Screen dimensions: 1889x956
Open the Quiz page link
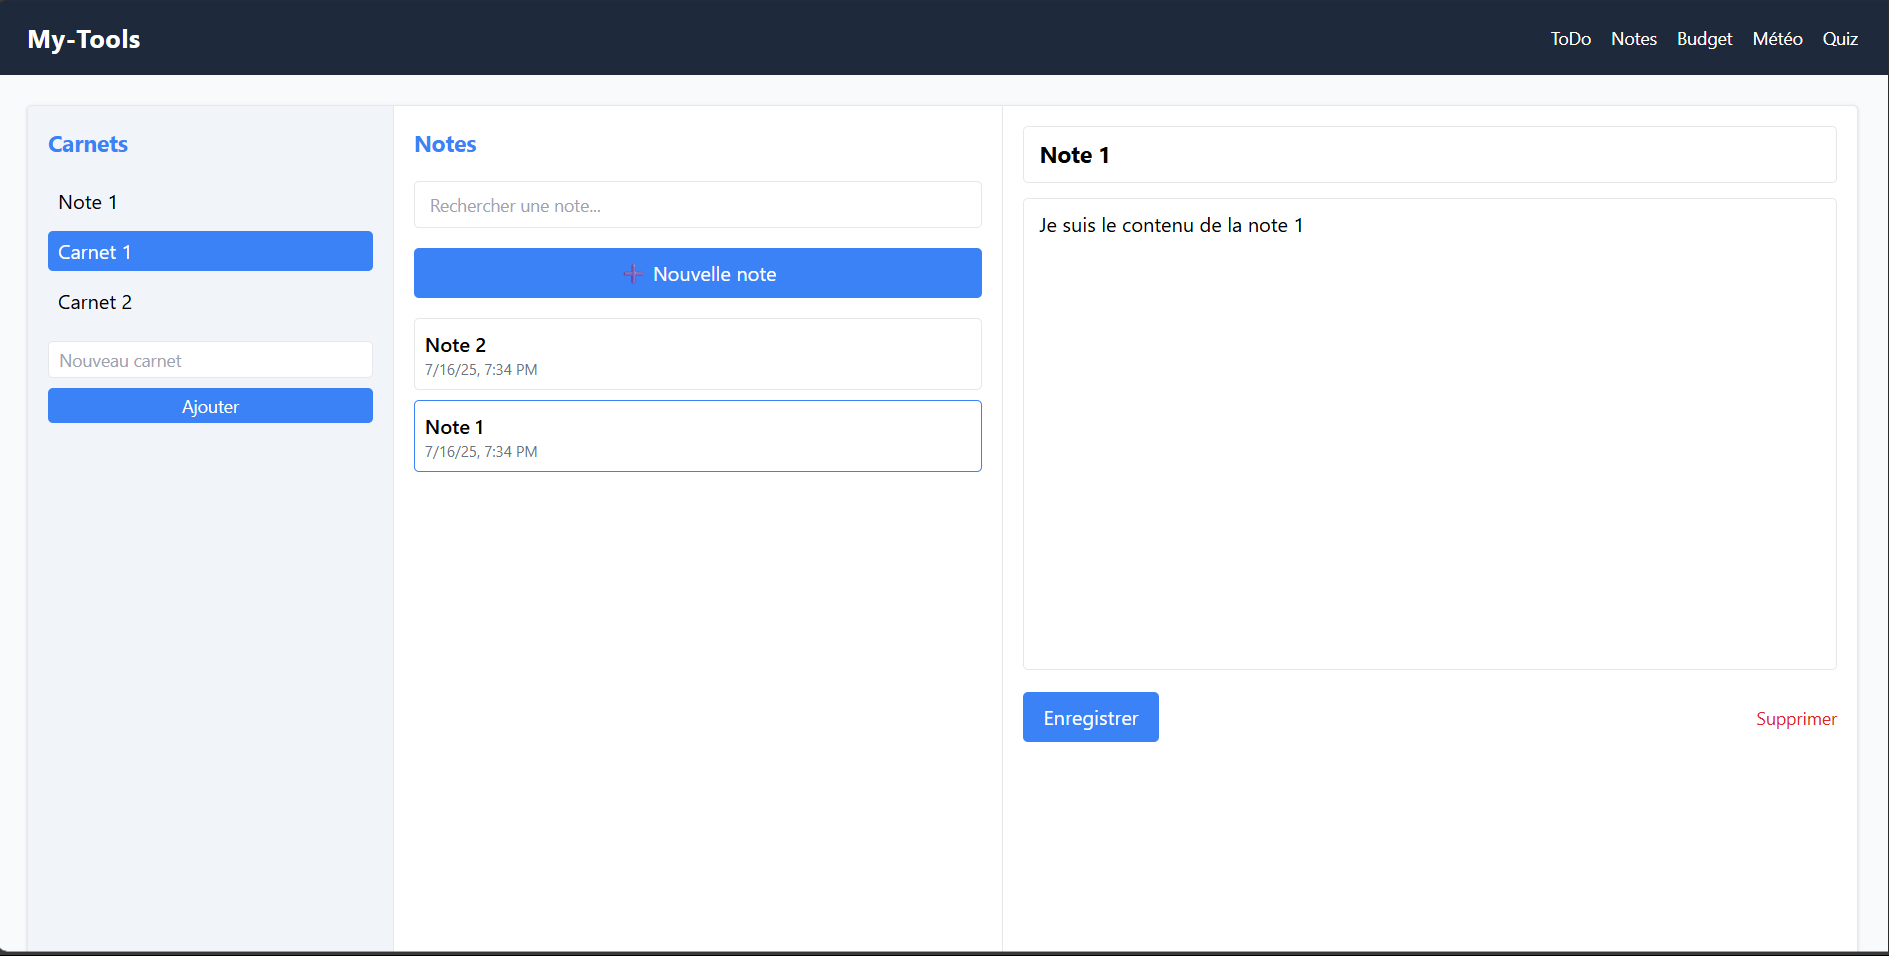point(1839,39)
